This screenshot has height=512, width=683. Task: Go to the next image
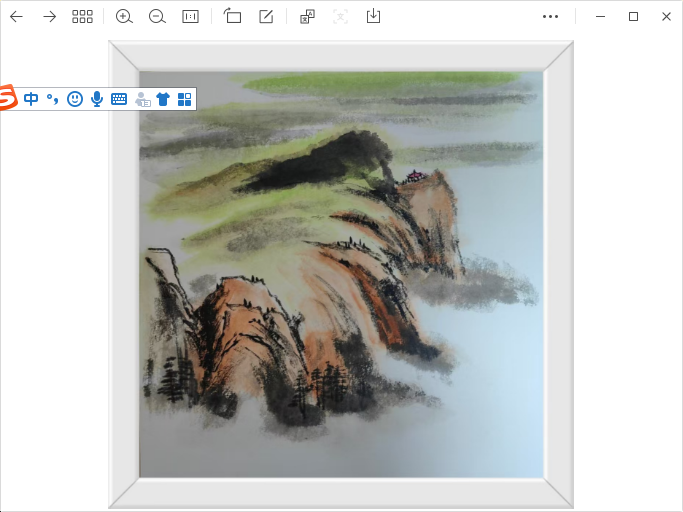click(49, 17)
